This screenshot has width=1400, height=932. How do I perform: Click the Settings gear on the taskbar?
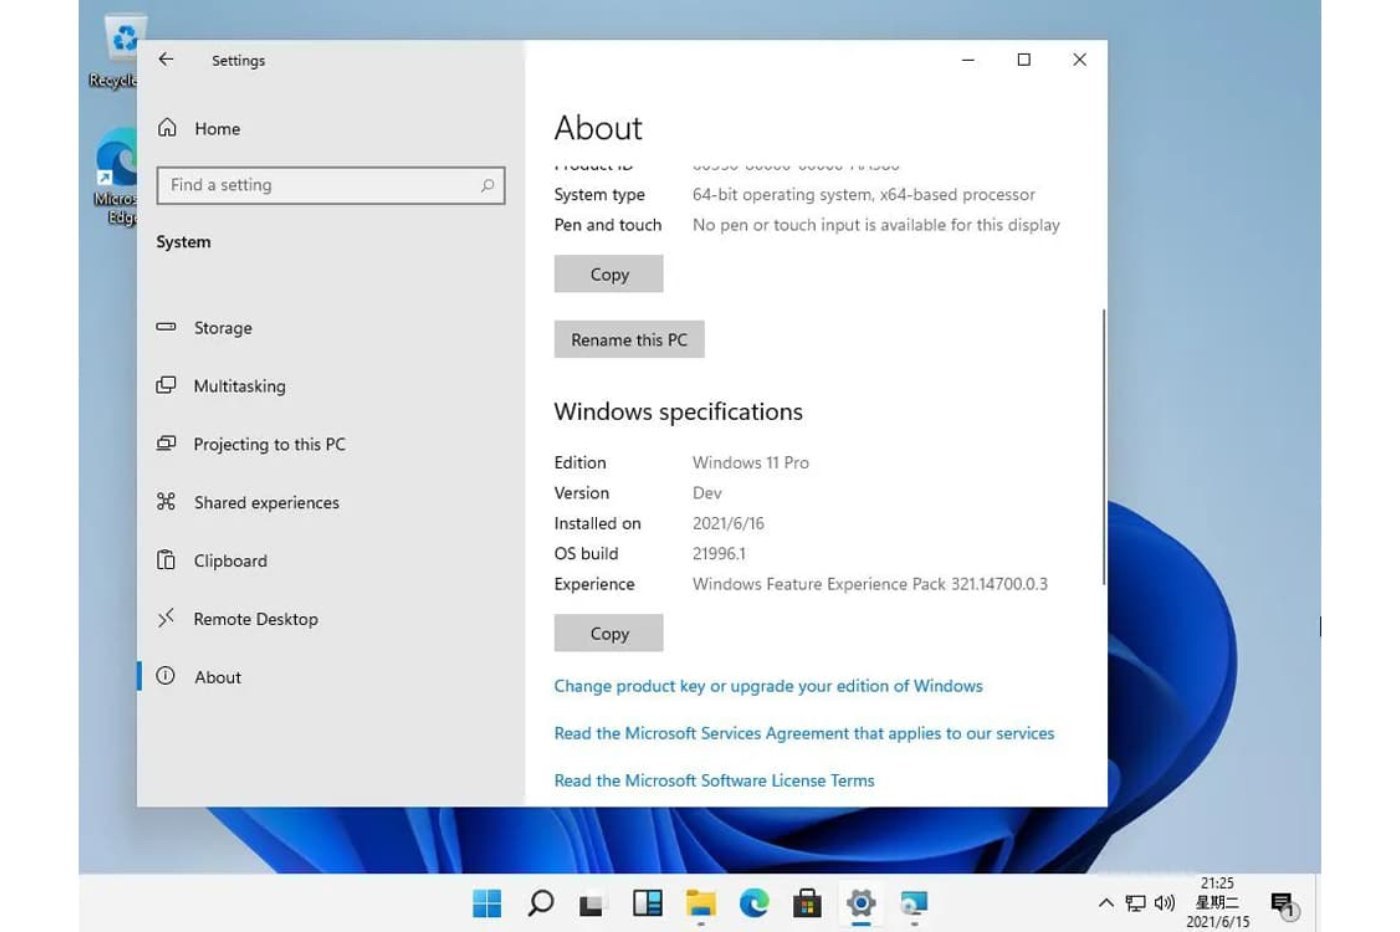tap(861, 904)
